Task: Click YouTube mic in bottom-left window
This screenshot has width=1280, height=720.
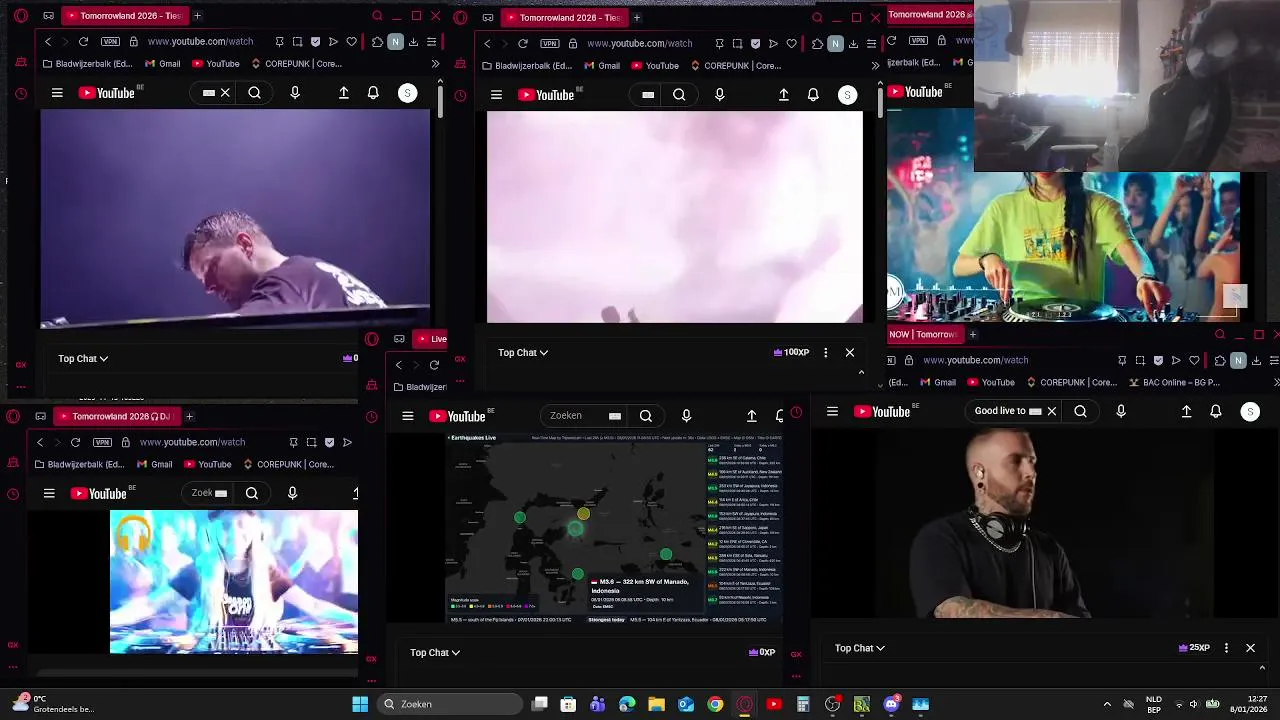Action: pos(292,493)
